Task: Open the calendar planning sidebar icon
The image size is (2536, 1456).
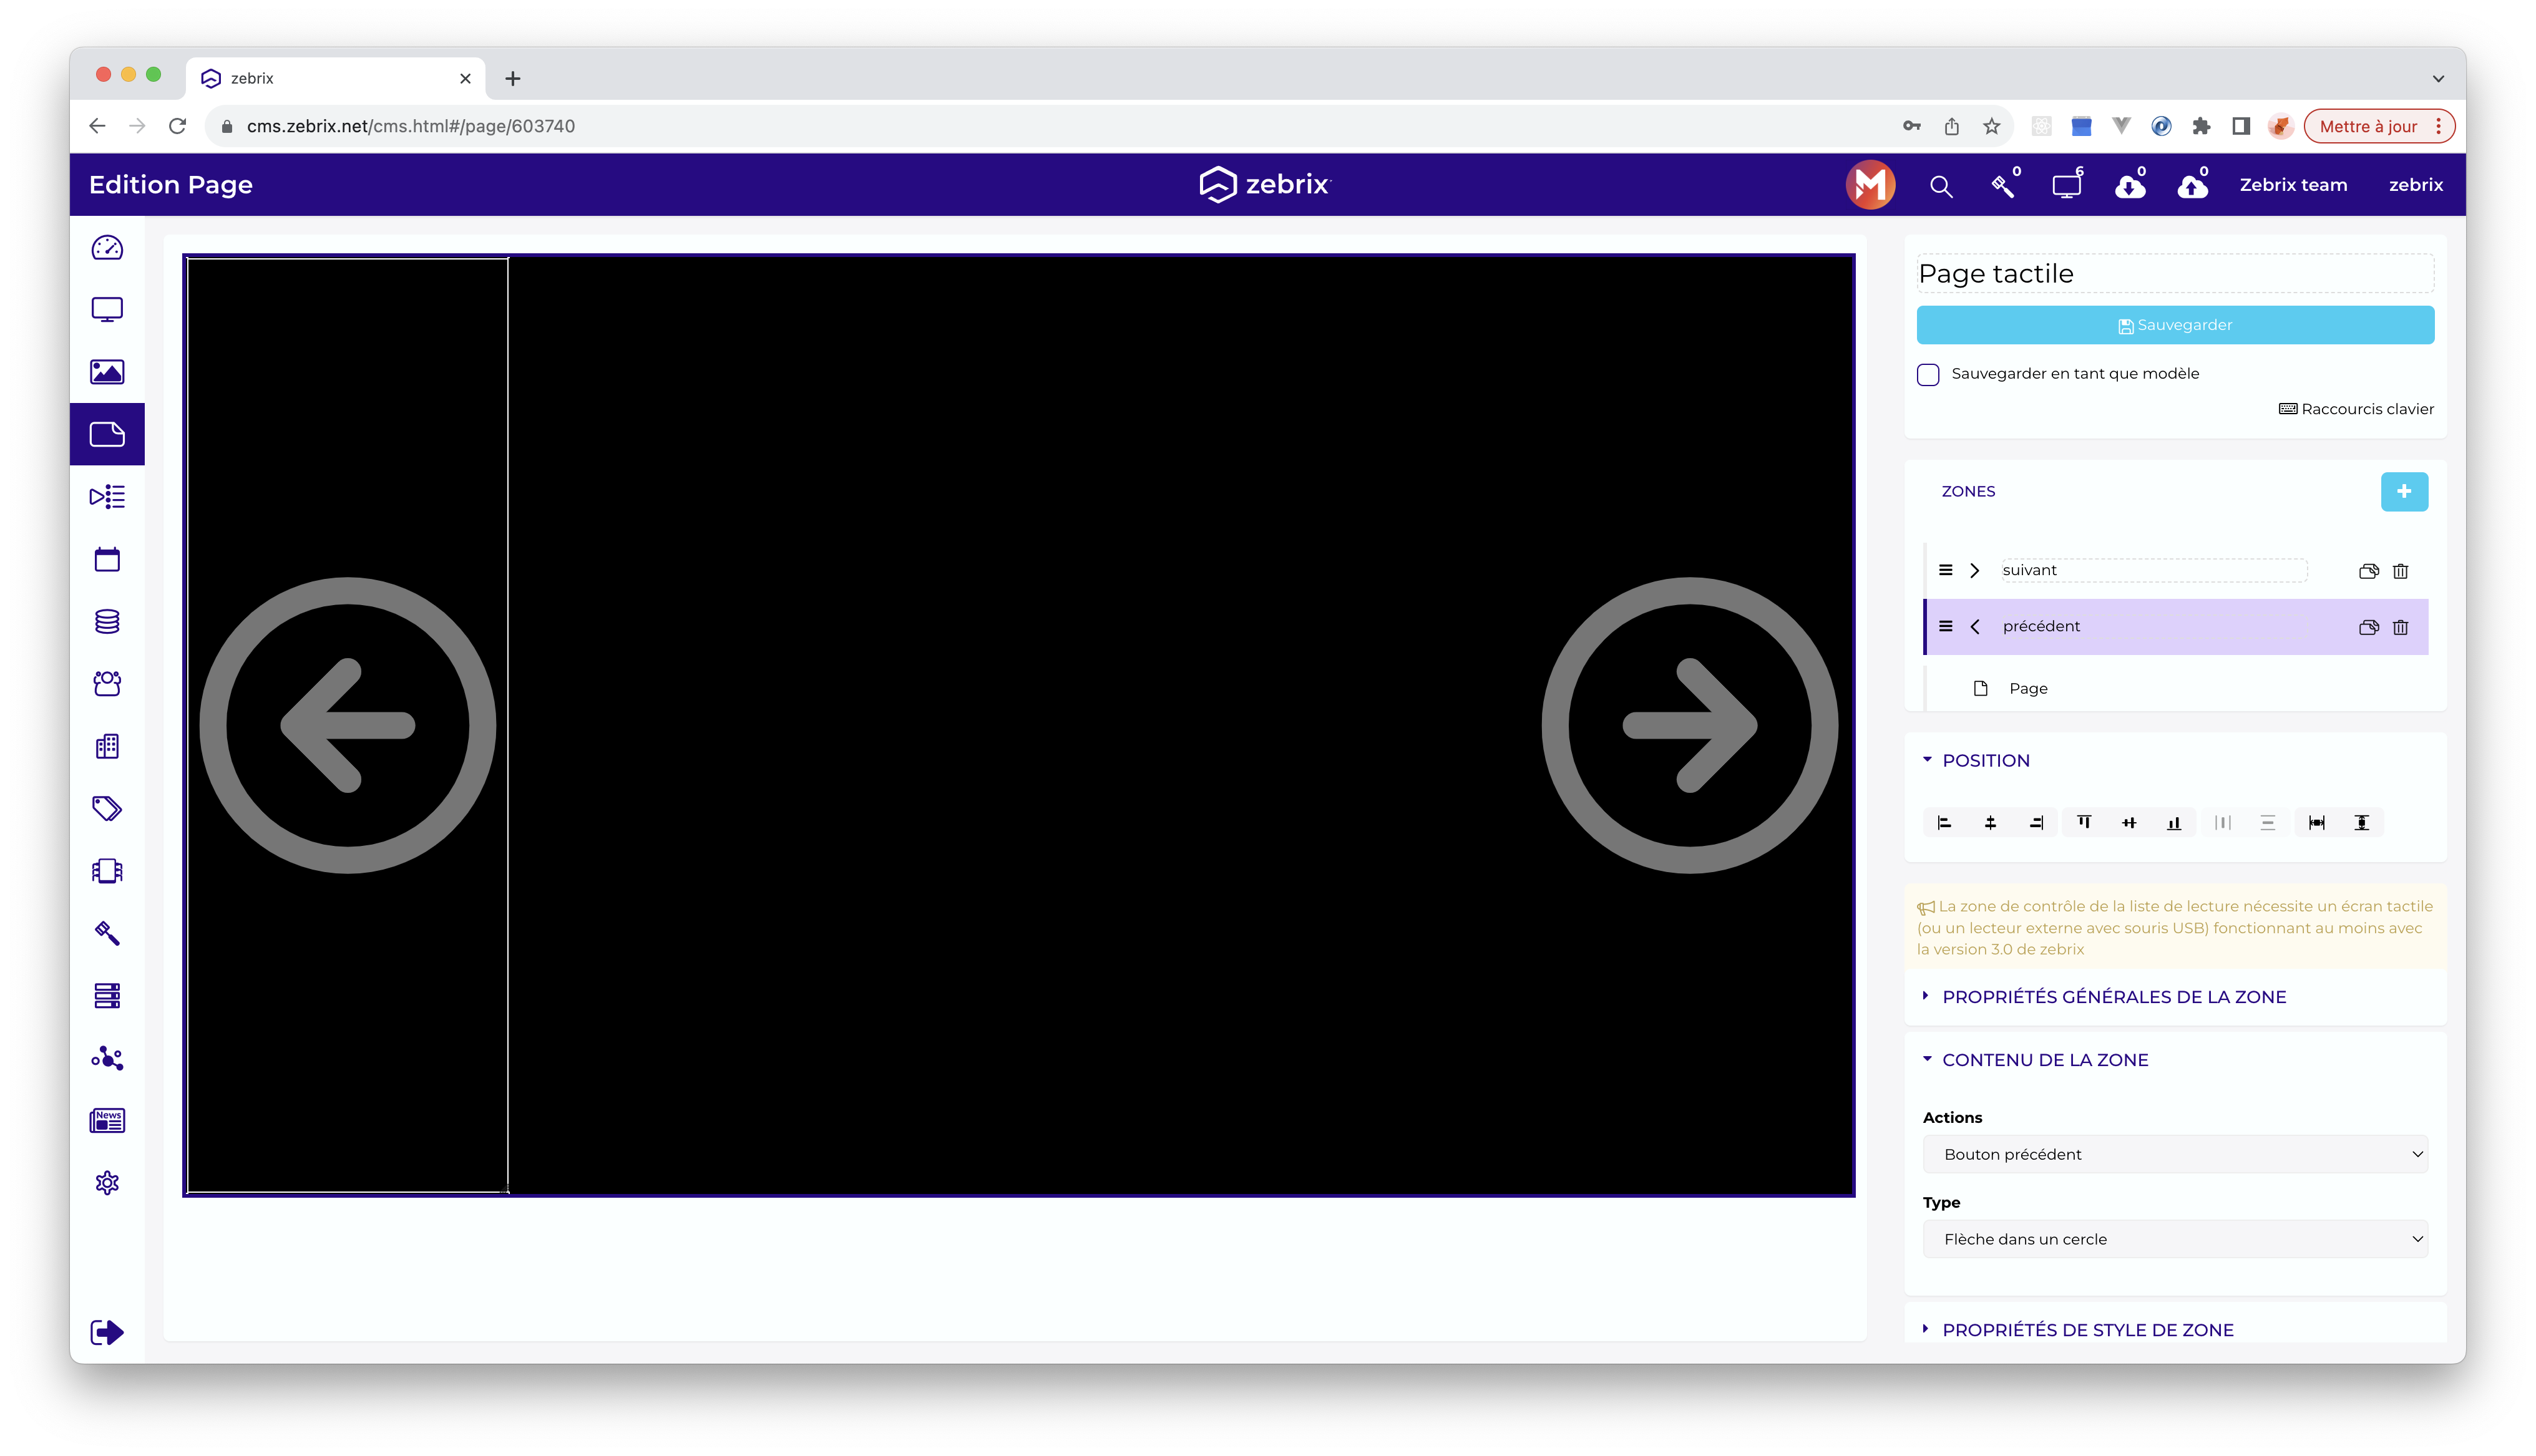Action: tap(107, 559)
